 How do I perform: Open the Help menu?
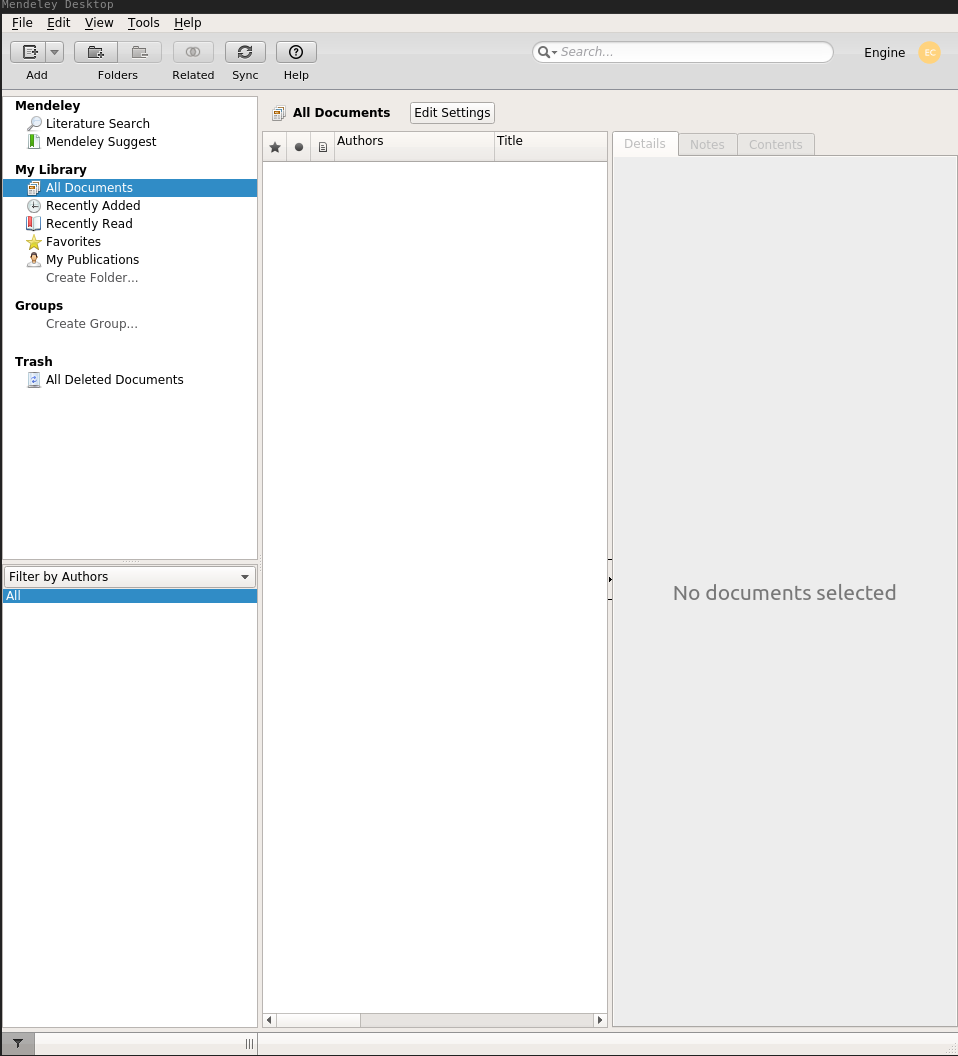187,22
